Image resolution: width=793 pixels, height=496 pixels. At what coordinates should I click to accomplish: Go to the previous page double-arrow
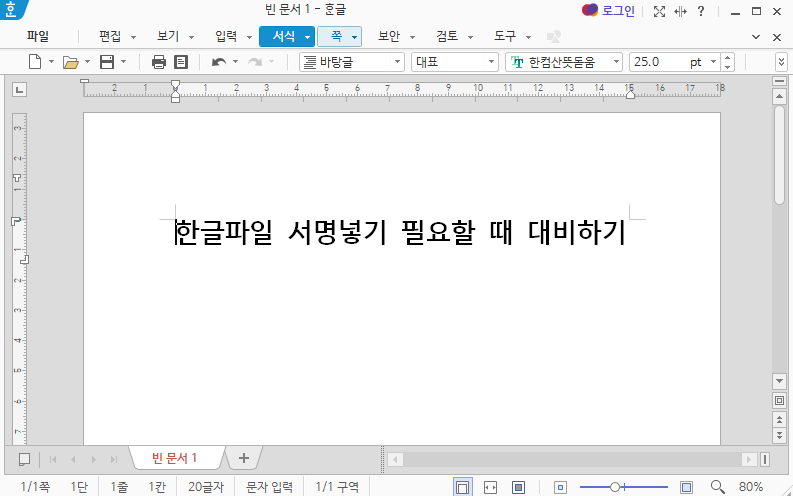click(x=779, y=419)
